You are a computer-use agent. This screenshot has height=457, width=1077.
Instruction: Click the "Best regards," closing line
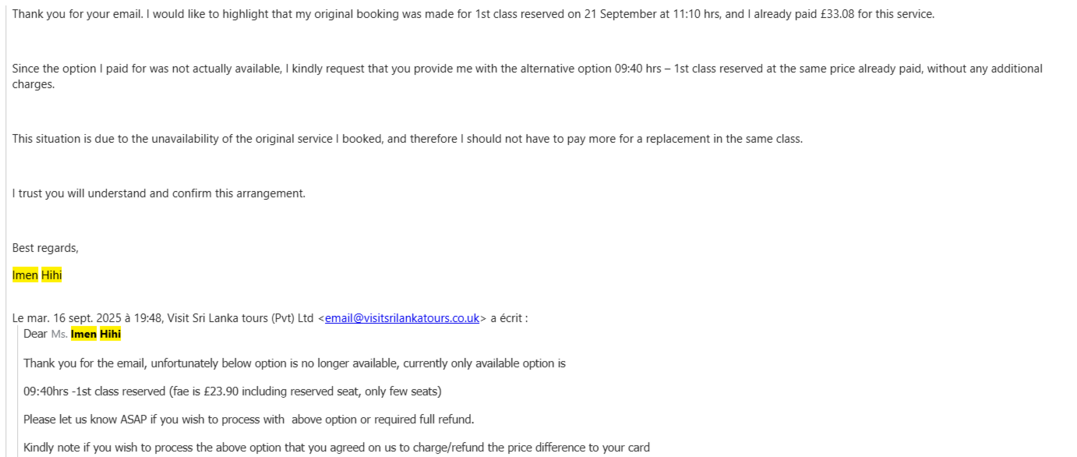click(x=45, y=247)
